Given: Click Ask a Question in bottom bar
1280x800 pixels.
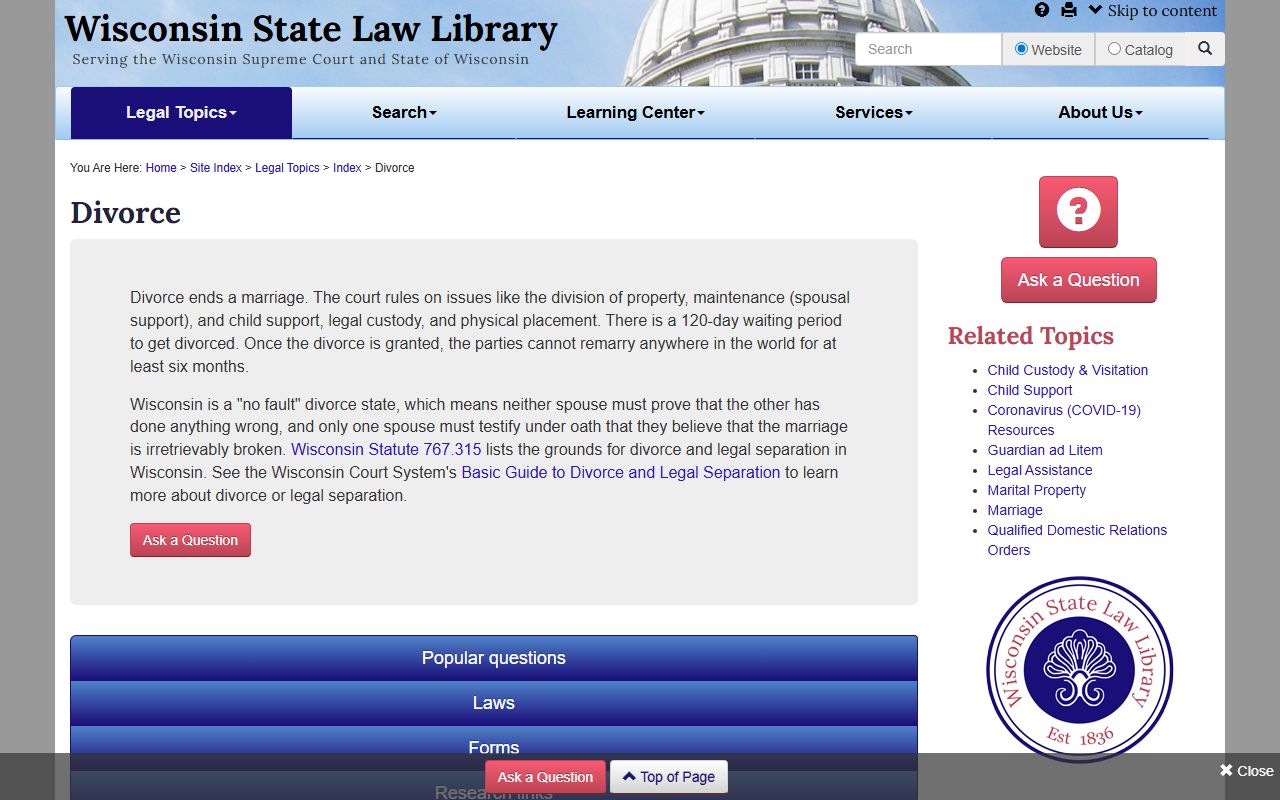Looking at the screenshot, I should [x=545, y=777].
